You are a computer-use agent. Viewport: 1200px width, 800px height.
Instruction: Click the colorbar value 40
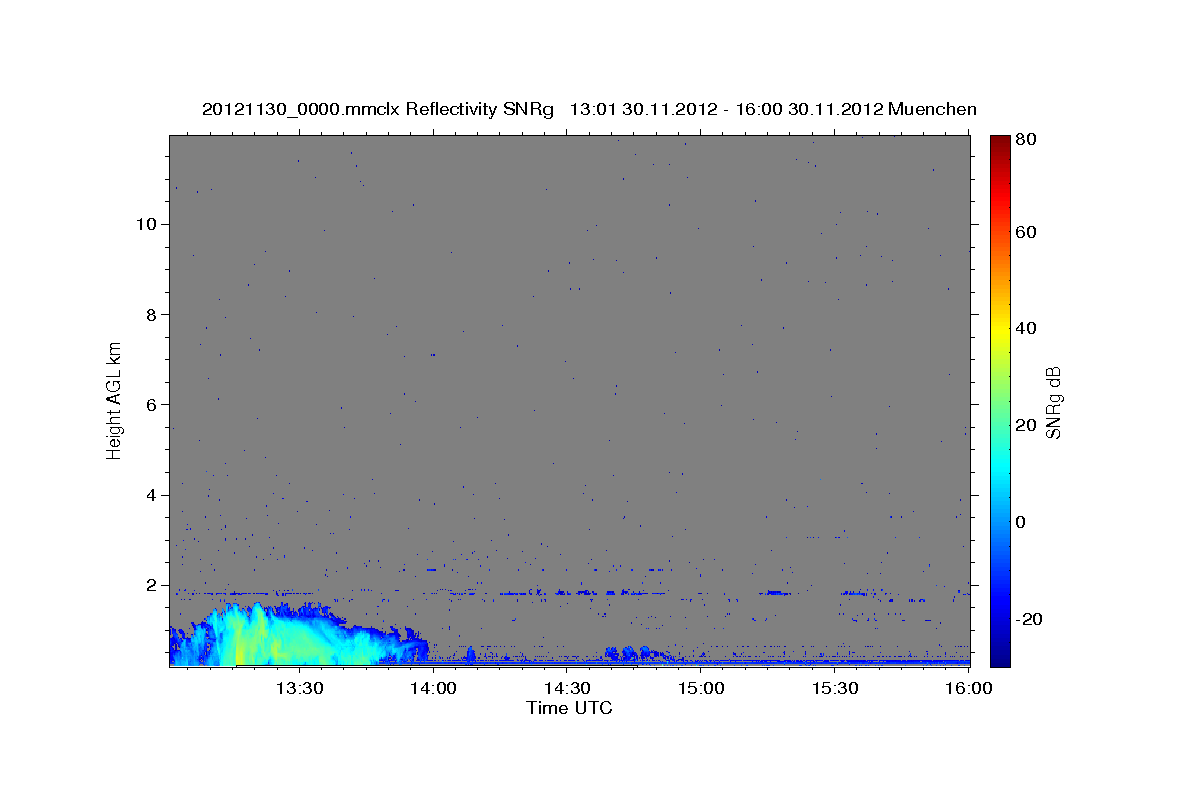pos(1025,329)
